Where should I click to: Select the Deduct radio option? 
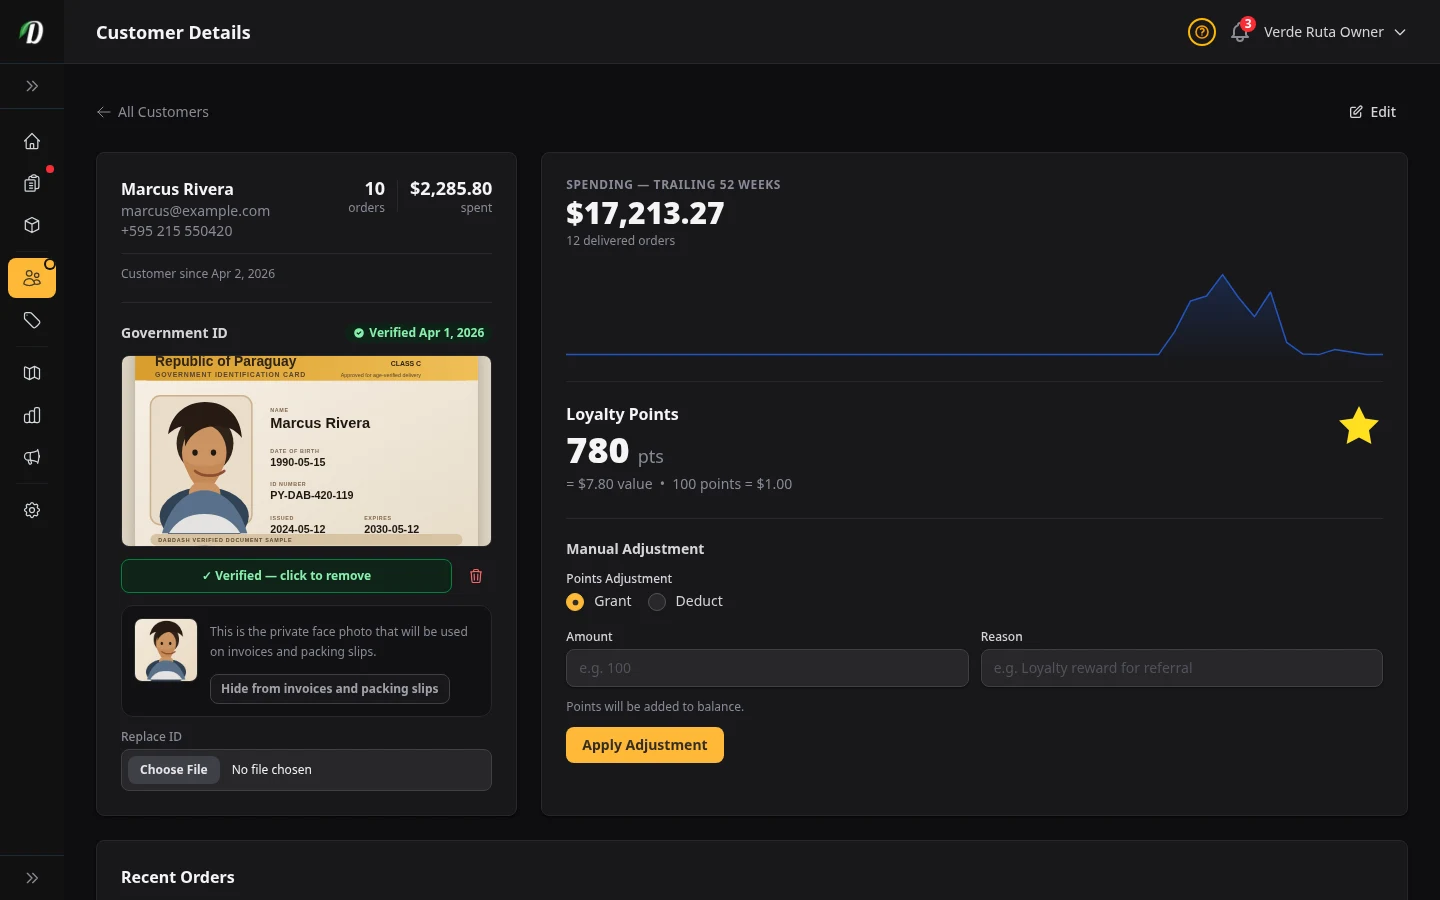coord(657,602)
